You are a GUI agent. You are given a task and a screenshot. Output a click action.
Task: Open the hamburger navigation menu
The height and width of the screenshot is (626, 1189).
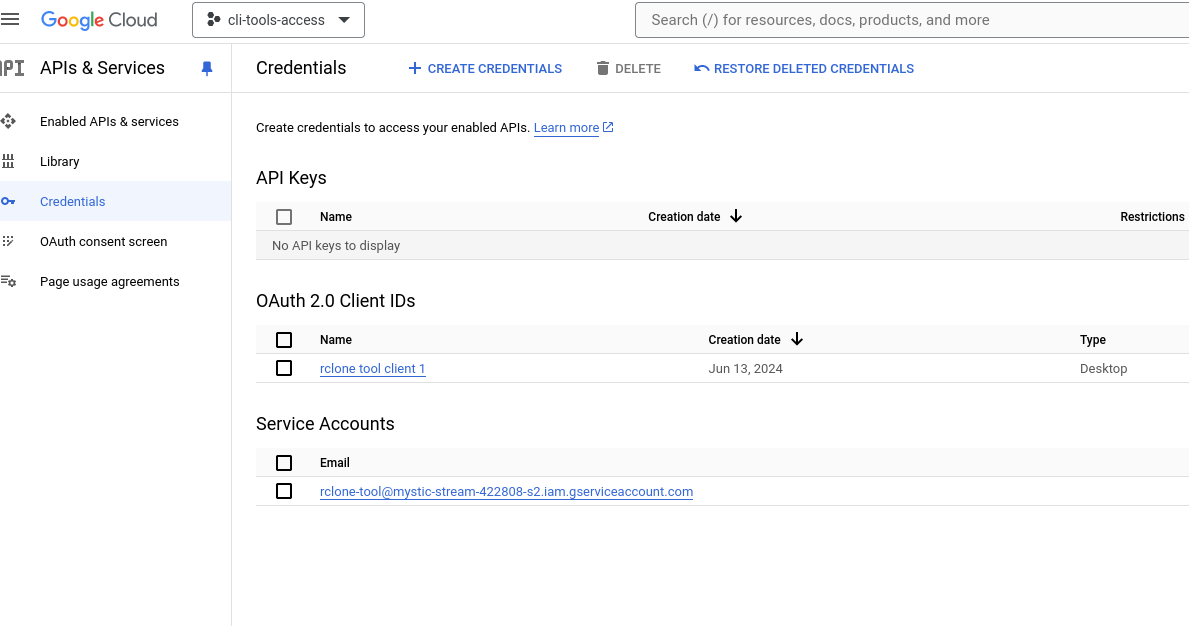[11, 20]
